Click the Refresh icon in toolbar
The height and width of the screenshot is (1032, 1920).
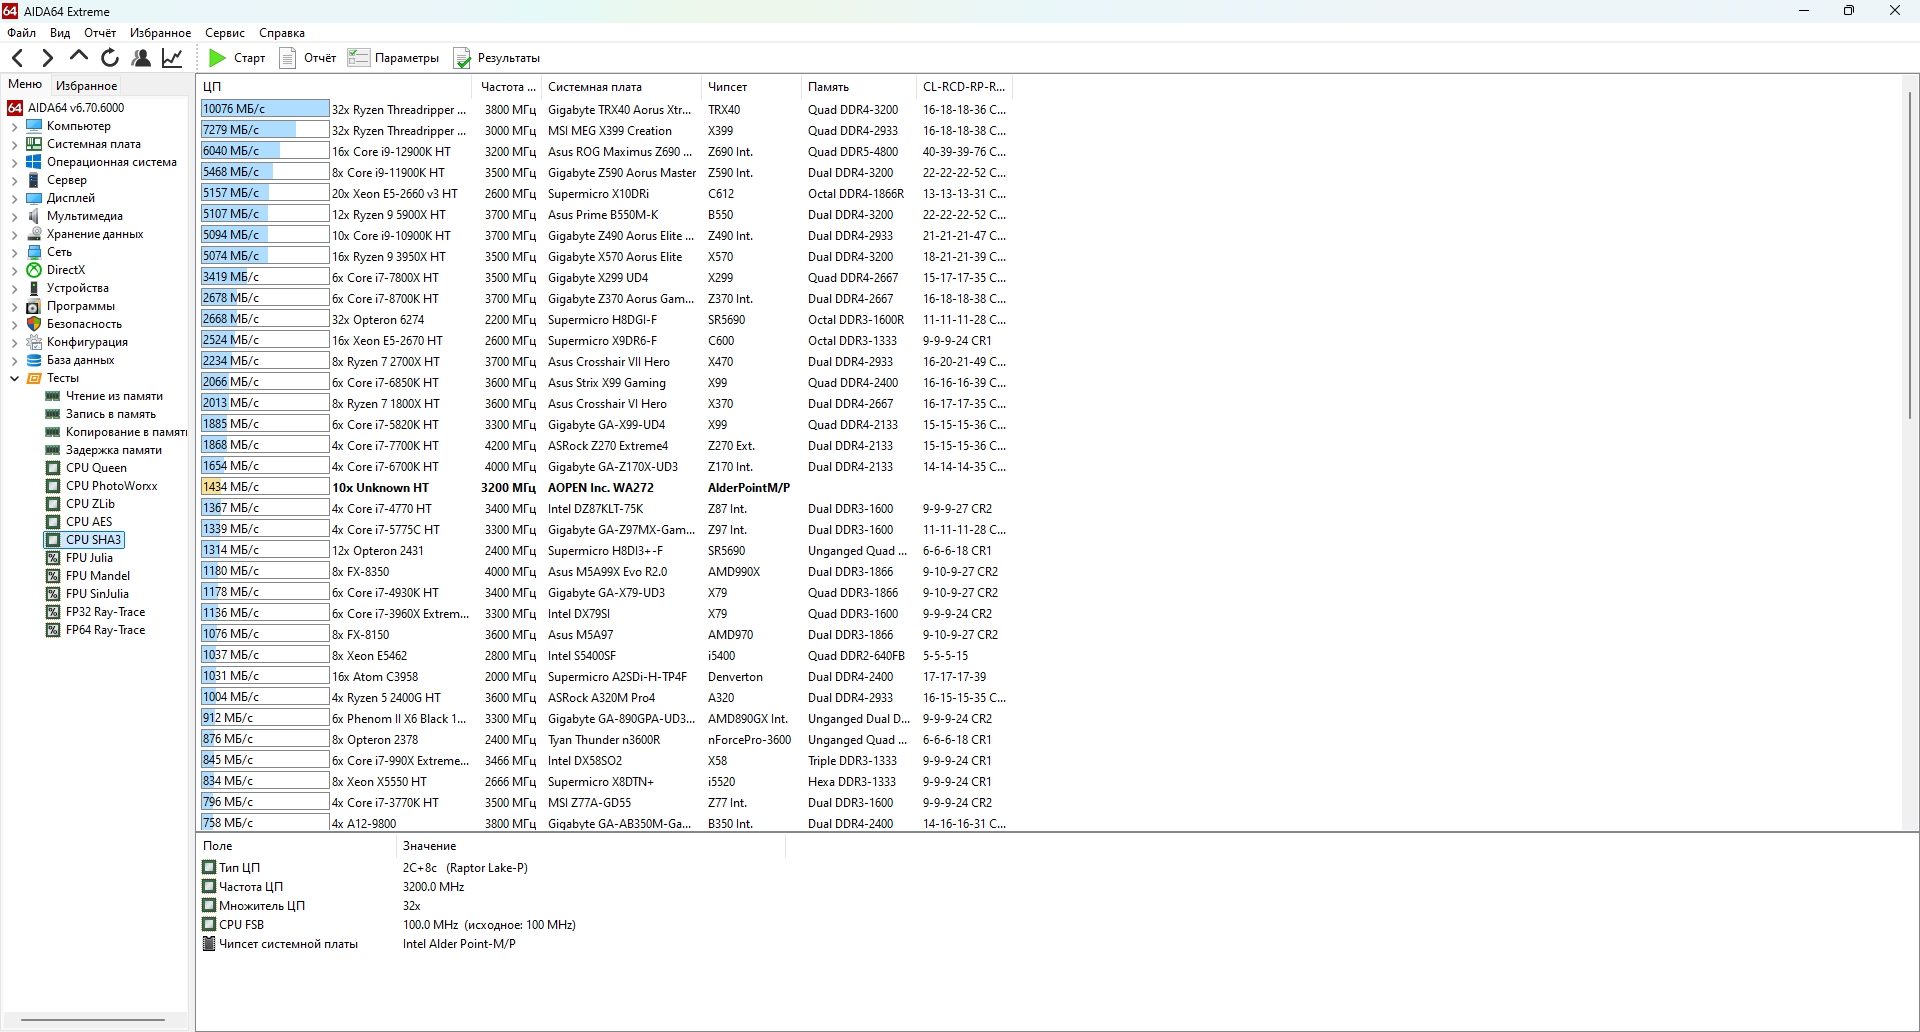click(x=110, y=58)
